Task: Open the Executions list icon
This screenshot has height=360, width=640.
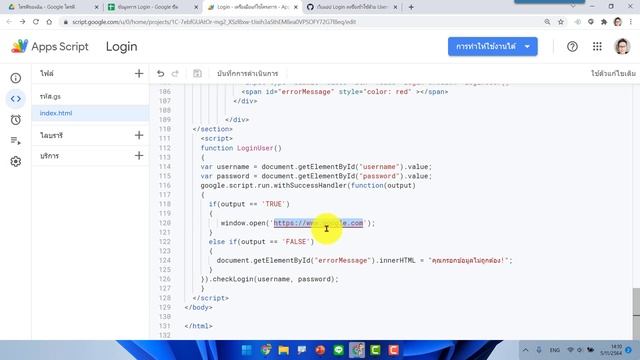Action: pyautogui.click(x=16, y=141)
